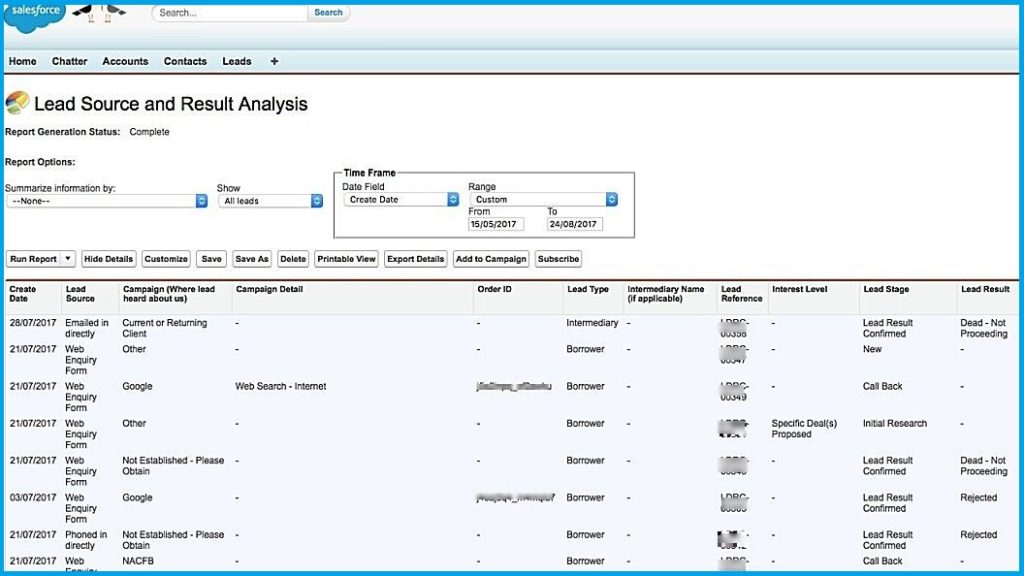Open the Run Report dropdown arrow
Screen dimensions: 1024x576
pos(68,259)
